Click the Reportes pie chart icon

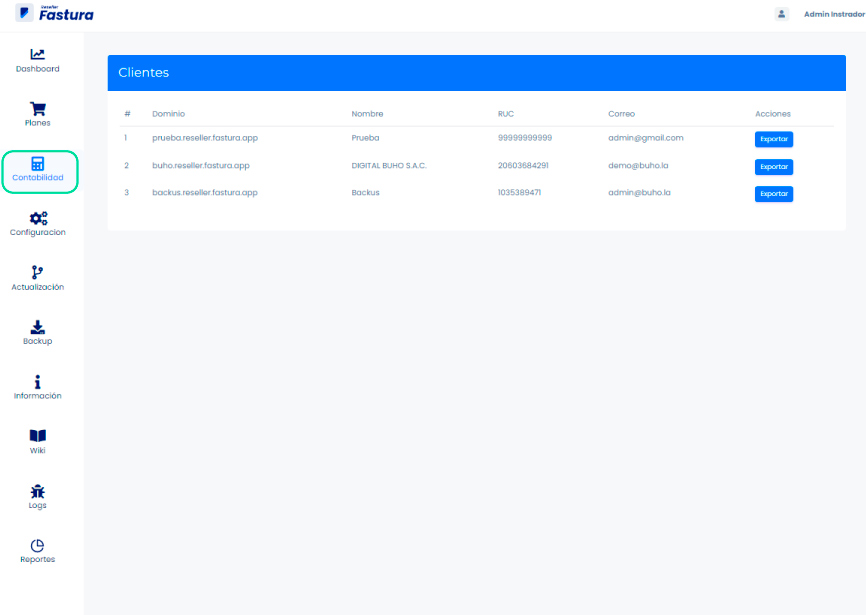[x=38, y=545]
